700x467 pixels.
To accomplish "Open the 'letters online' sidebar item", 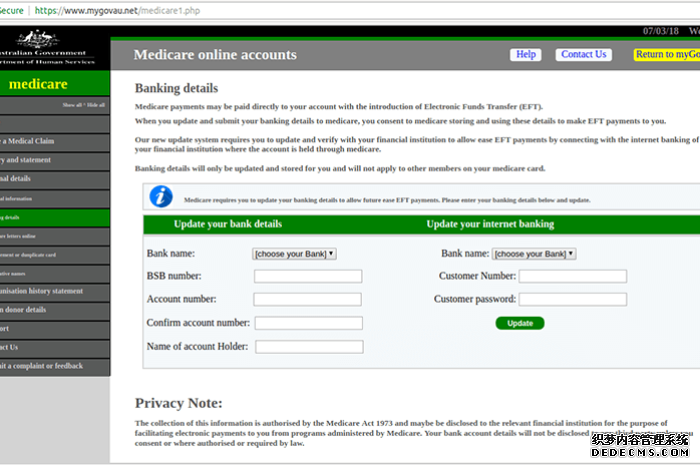I will tap(54, 236).
